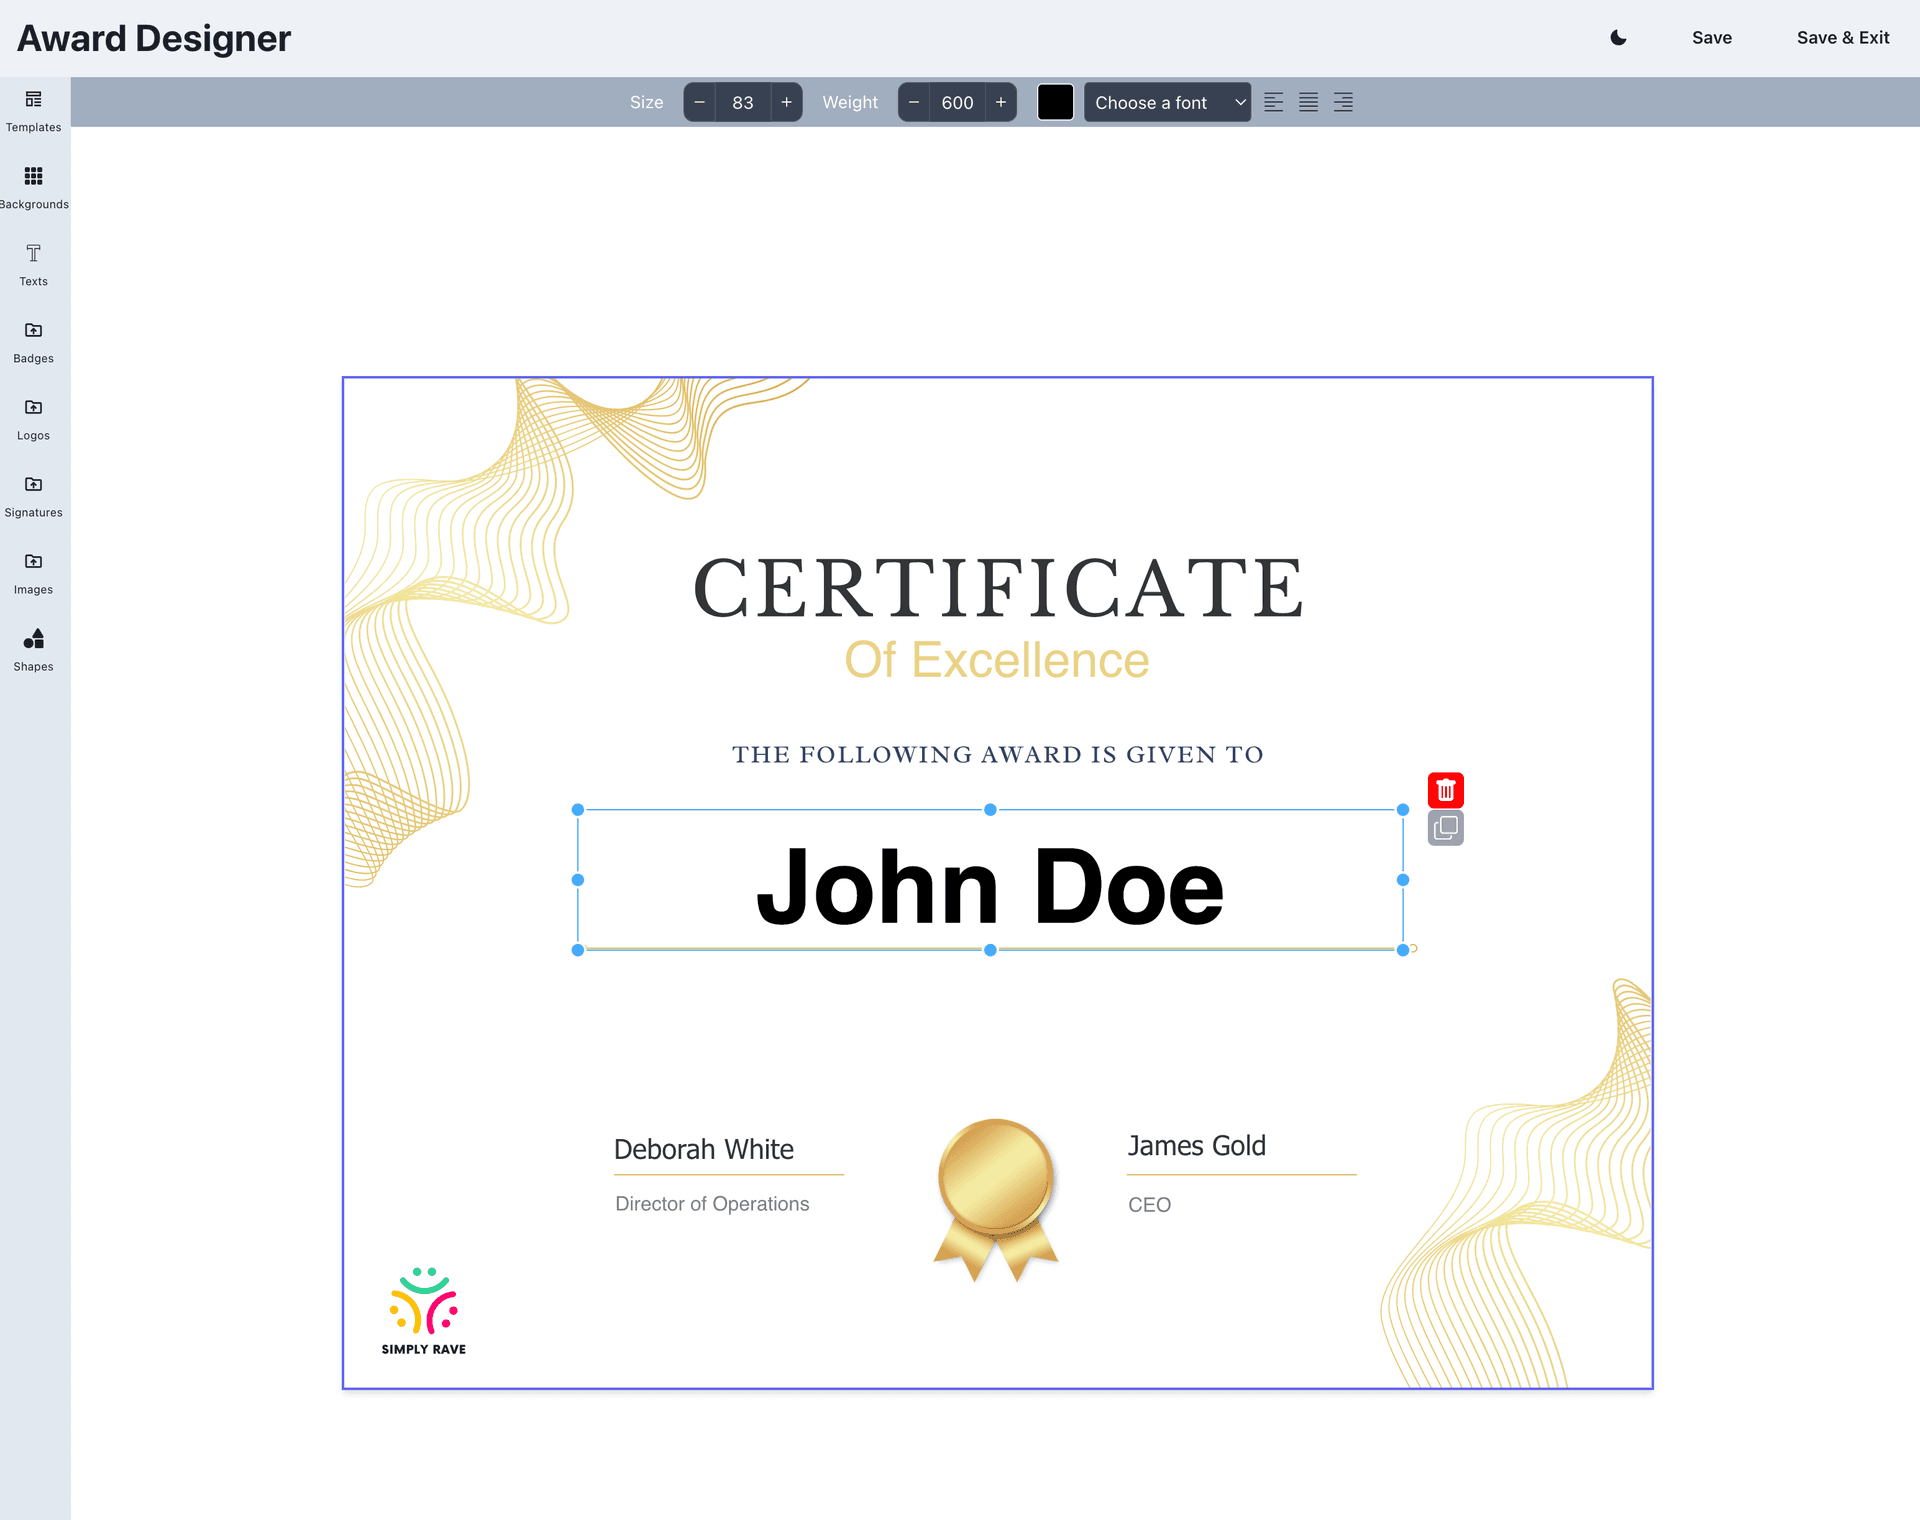Image resolution: width=1920 pixels, height=1520 pixels.
Task: Select the gold medal badge
Action: tap(996, 1200)
